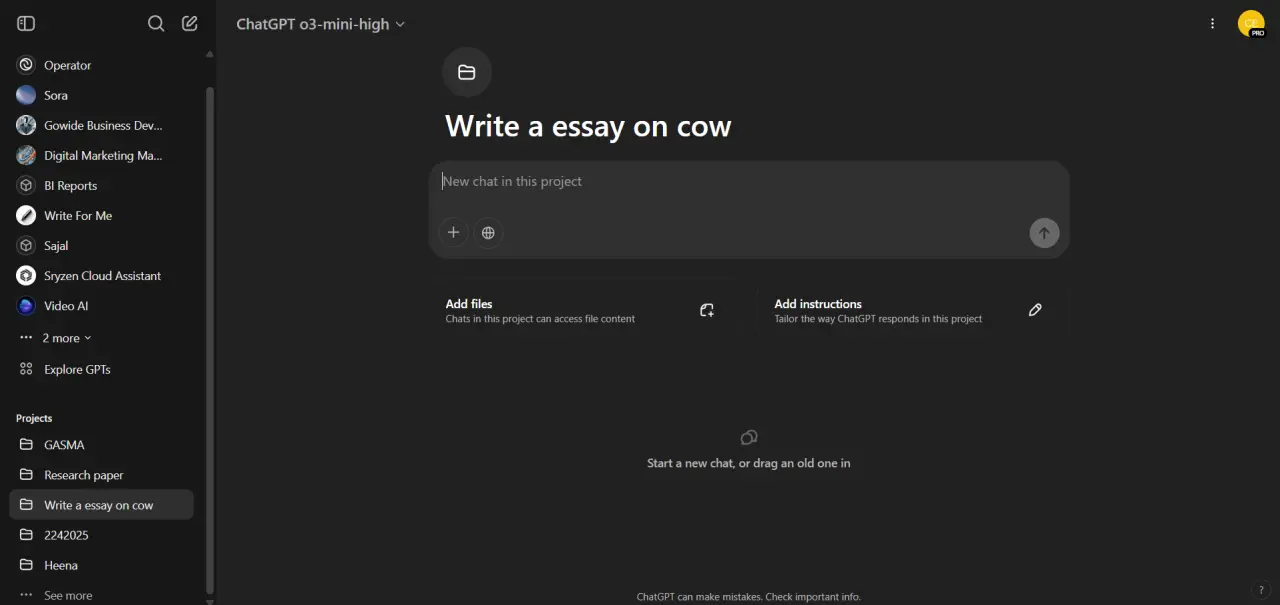Image resolution: width=1280 pixels, height=605 pixels.
Task: Click the Add instructions label
Action: pos(818,304)
